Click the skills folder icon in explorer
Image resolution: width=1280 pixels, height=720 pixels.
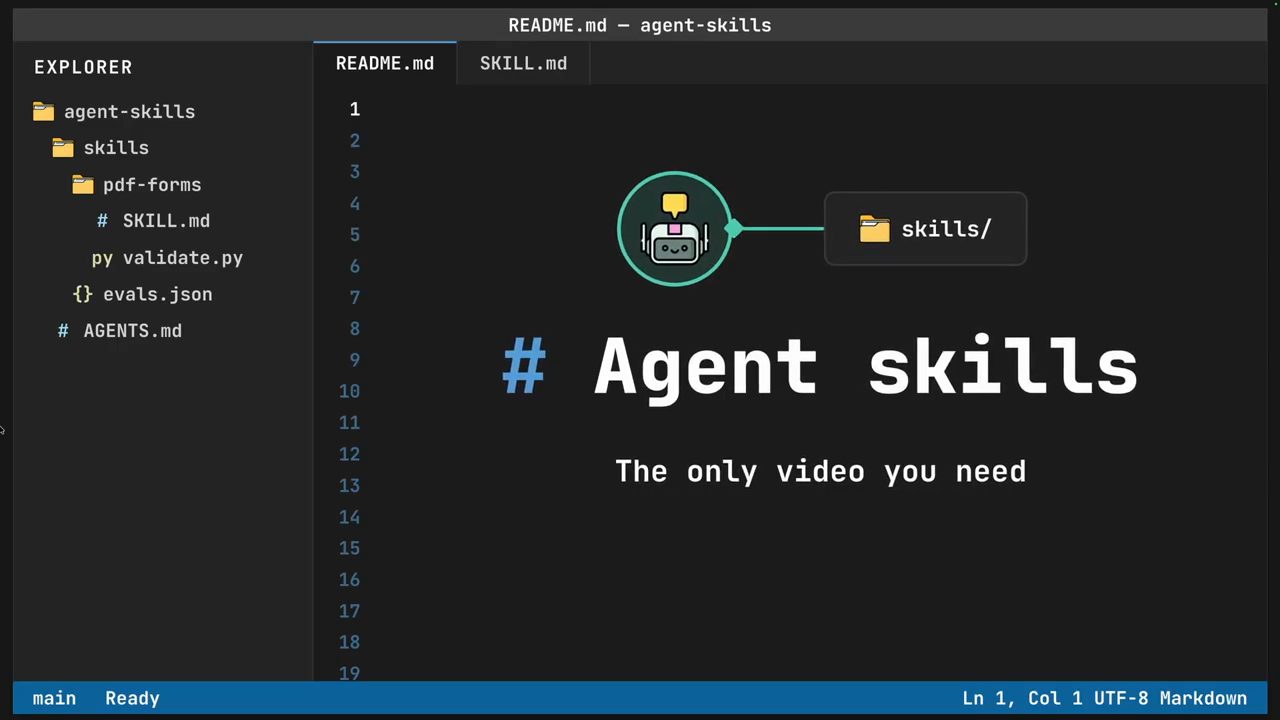pos(63,148)
